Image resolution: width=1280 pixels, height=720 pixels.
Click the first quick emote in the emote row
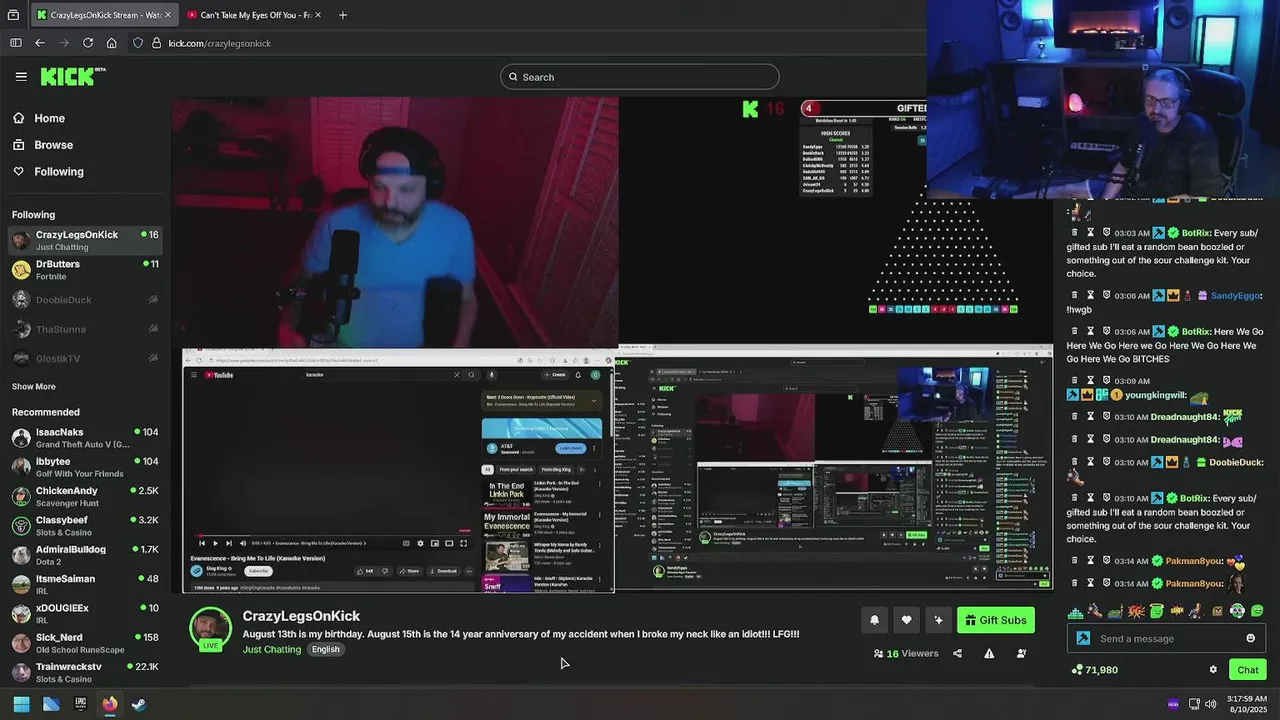pyautogui.click(x=1075, y=611)
